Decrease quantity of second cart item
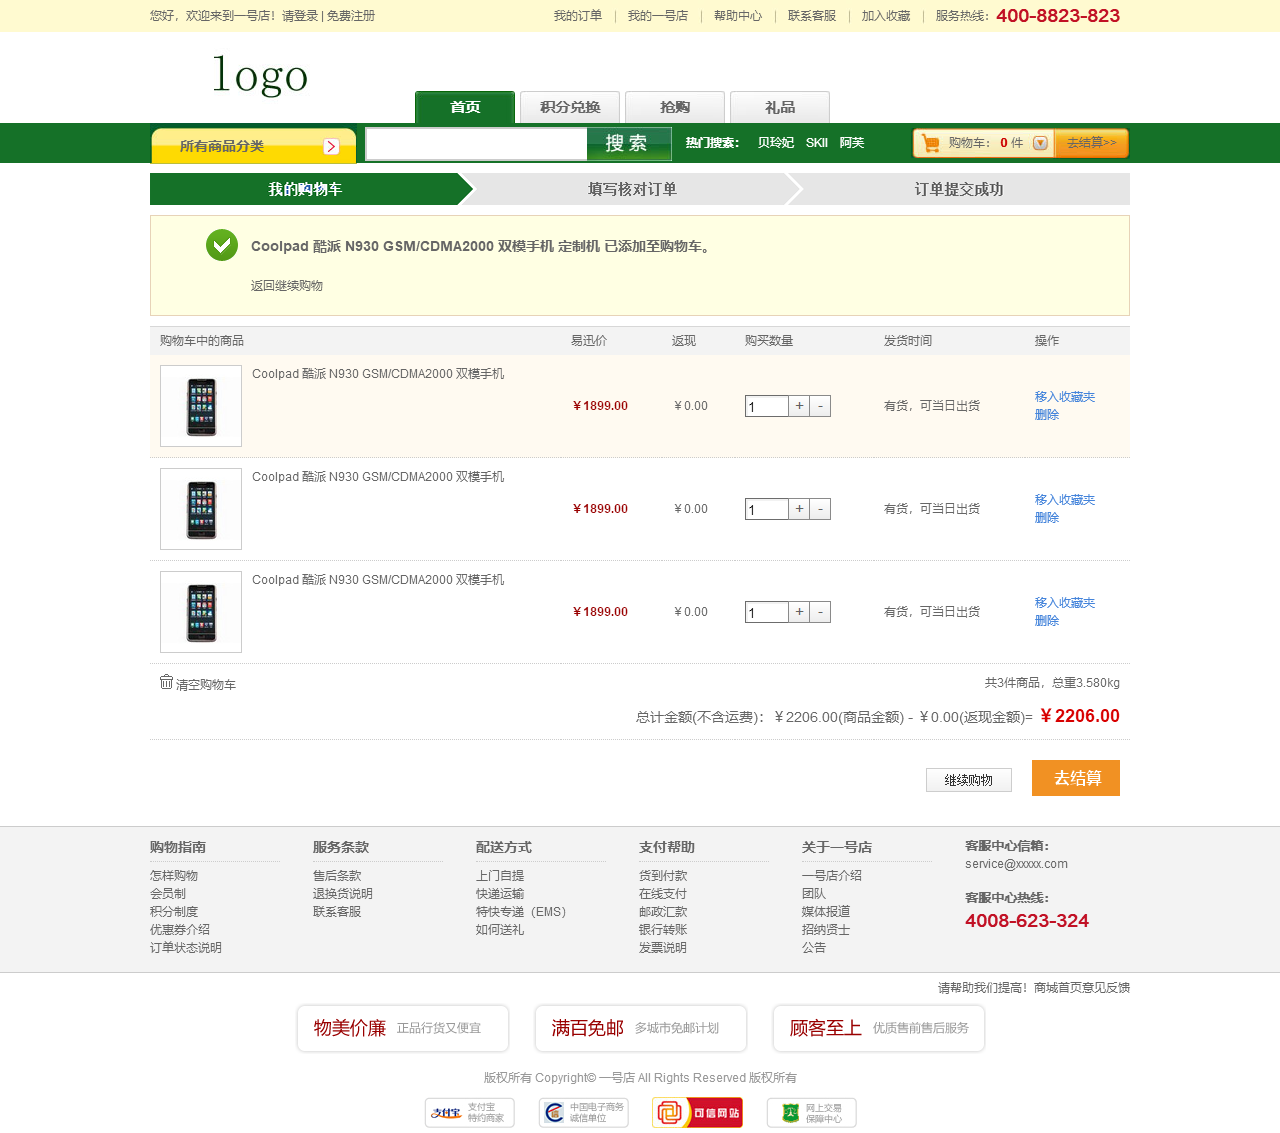The height and width of the screenshot is (1133, 1280). click(820, 509)
